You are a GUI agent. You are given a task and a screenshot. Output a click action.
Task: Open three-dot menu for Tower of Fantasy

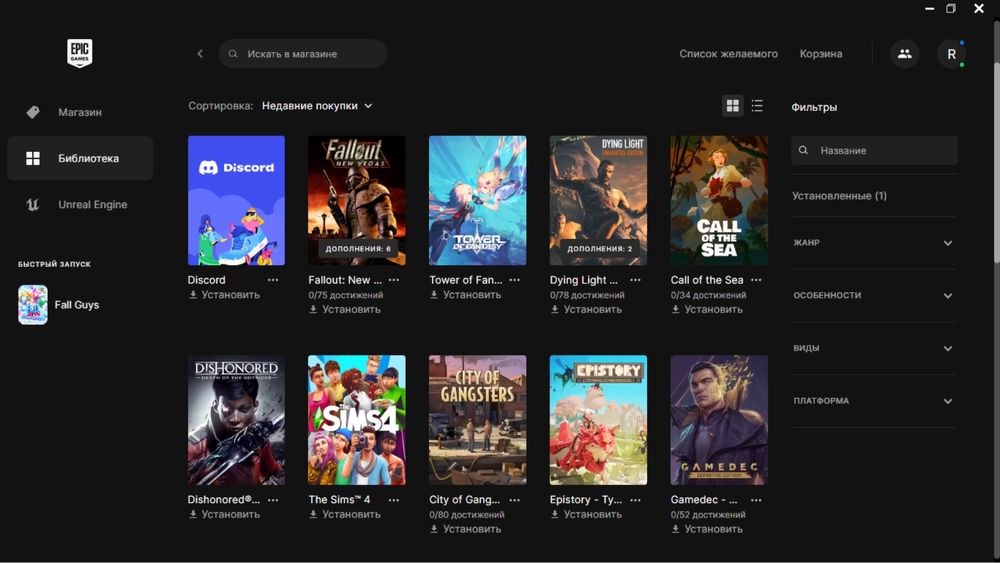[x=515, y=280]
